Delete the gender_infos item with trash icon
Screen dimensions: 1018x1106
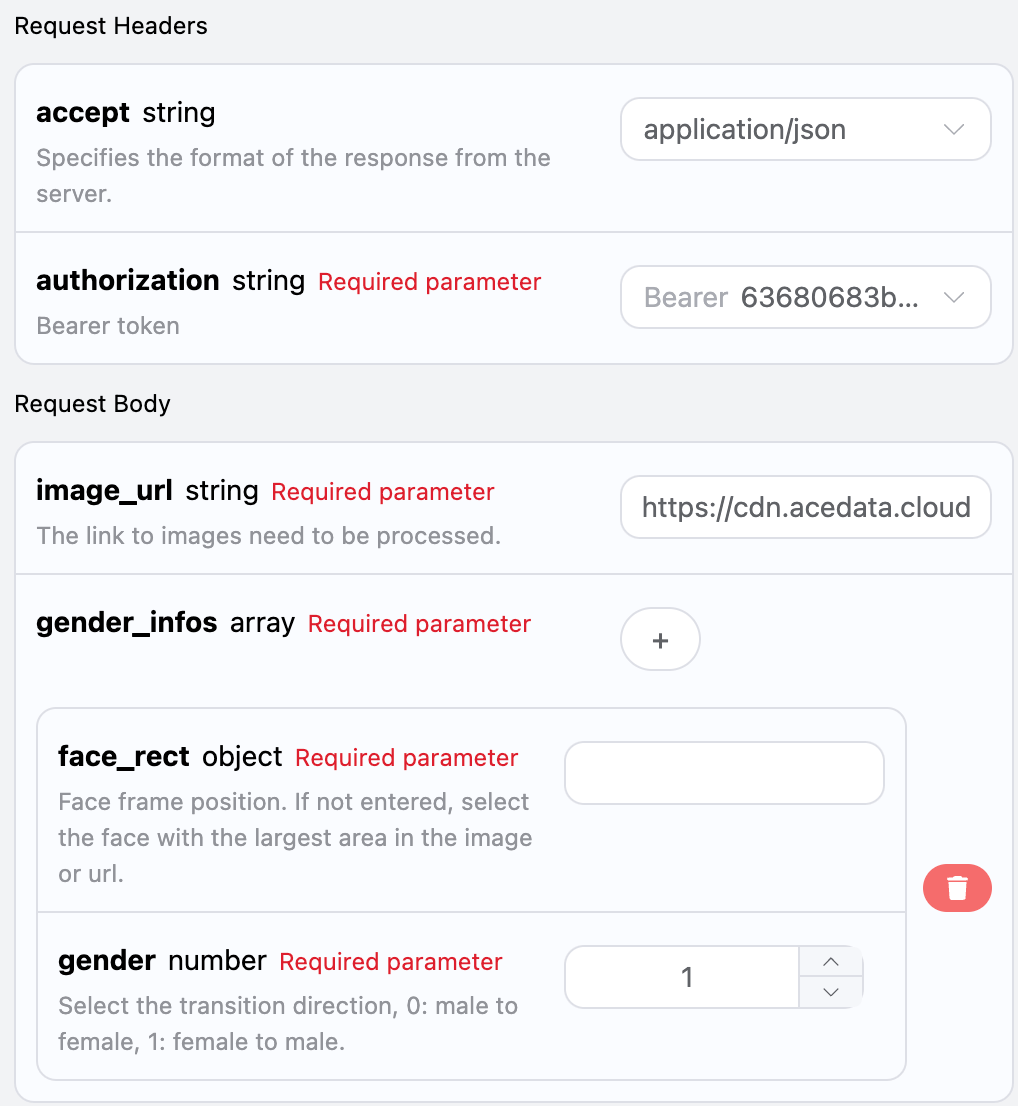(957, 888)
